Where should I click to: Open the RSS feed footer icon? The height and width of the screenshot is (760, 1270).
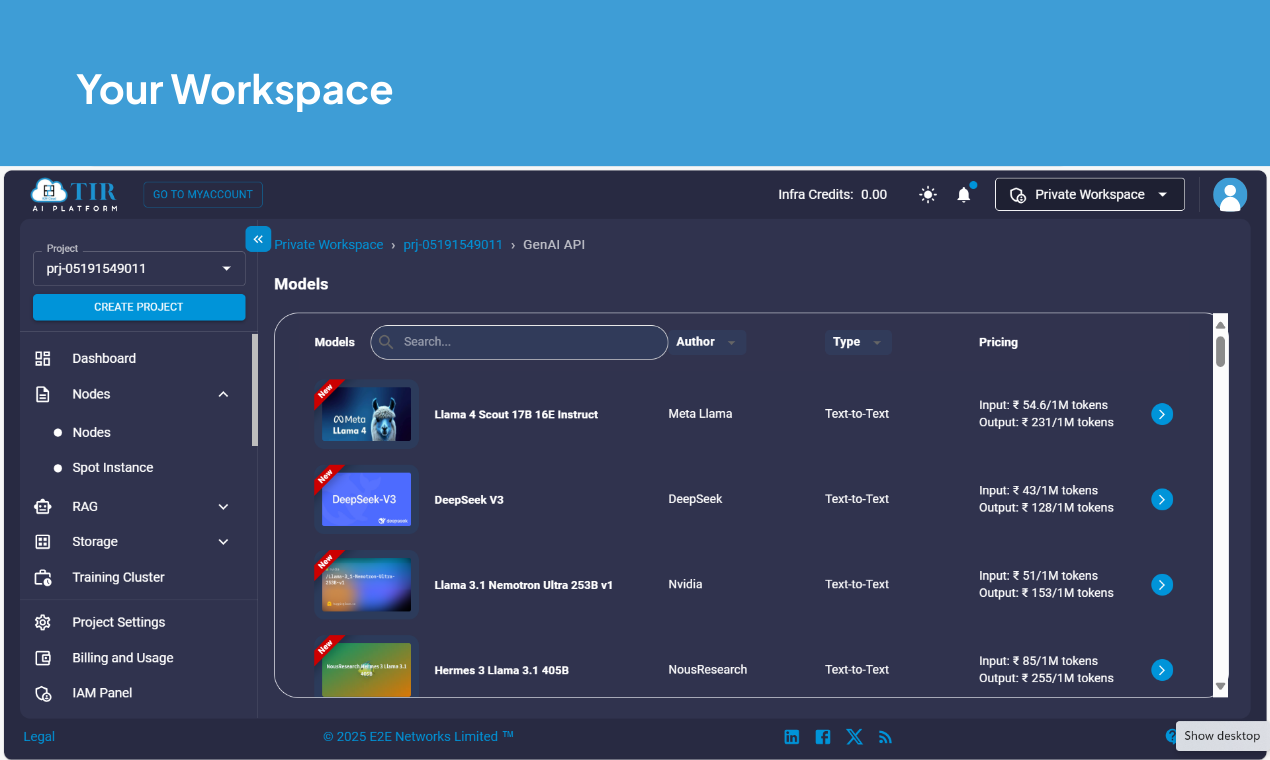[885, 737]
